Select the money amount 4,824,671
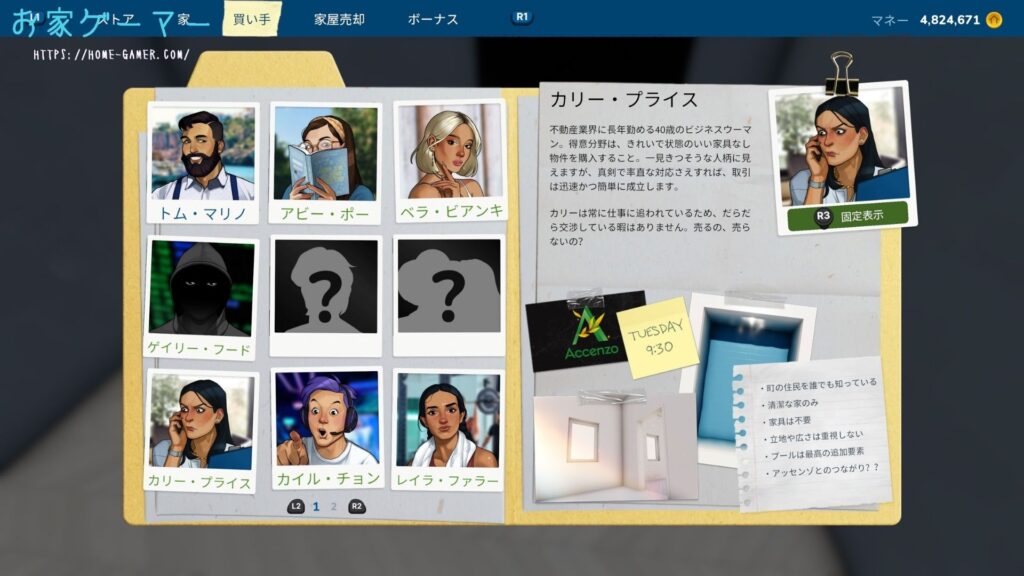Image resolution: width=1024 pixels, height=576 pixels. point(950,20)
